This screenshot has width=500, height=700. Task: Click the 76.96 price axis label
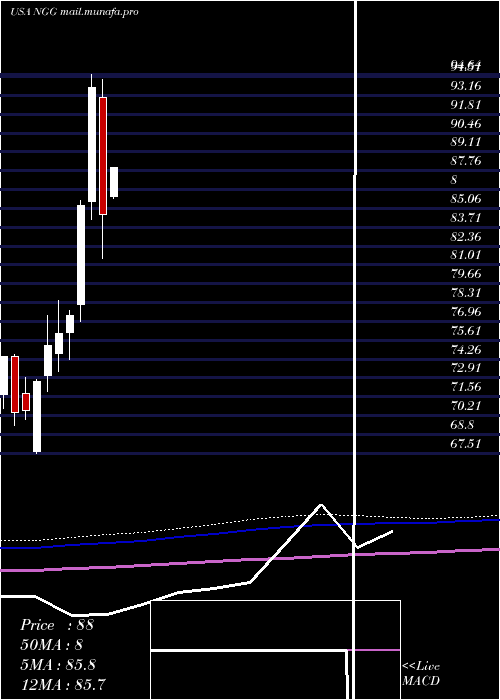[x=466, y=312]
